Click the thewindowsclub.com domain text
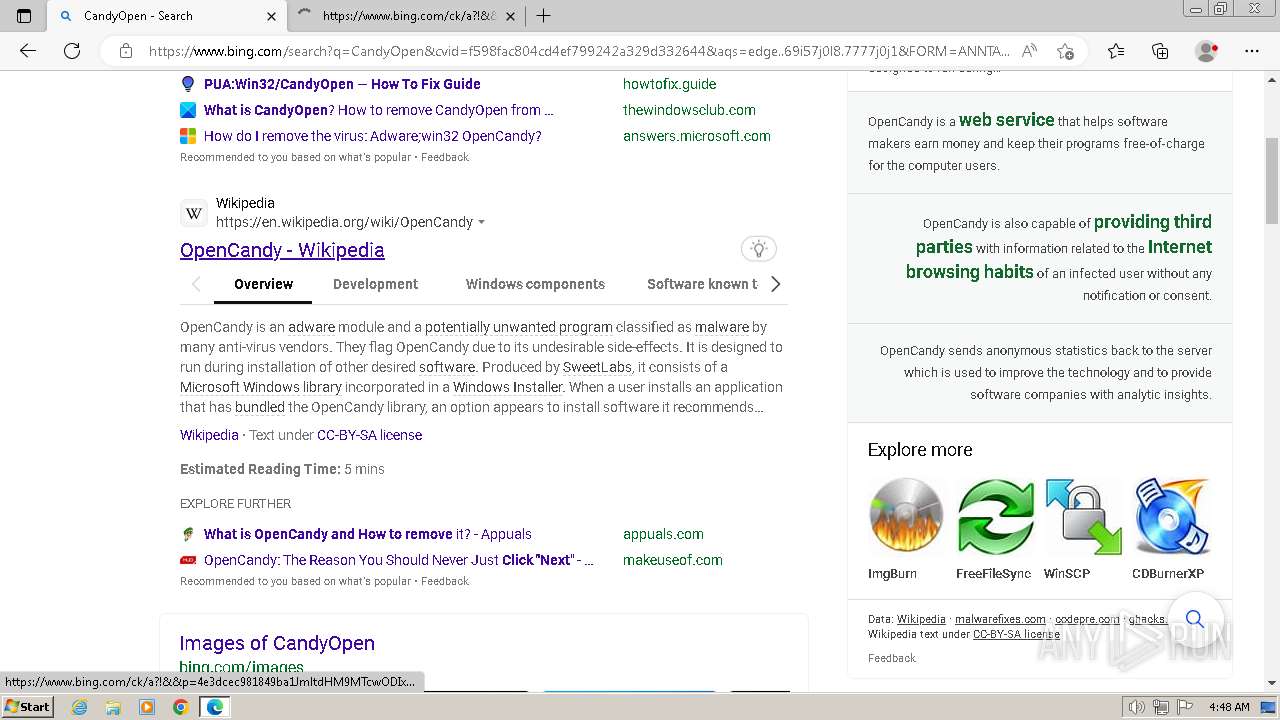1280x720 pixels. pyautogui.click(x=689, y=110)
